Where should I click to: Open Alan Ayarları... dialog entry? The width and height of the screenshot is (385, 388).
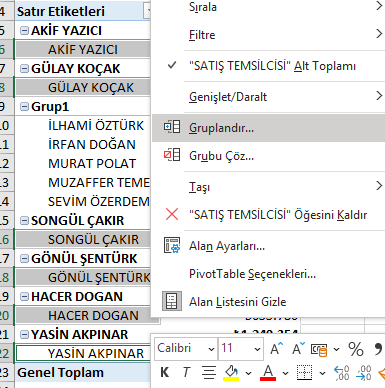tap(269, 246)
